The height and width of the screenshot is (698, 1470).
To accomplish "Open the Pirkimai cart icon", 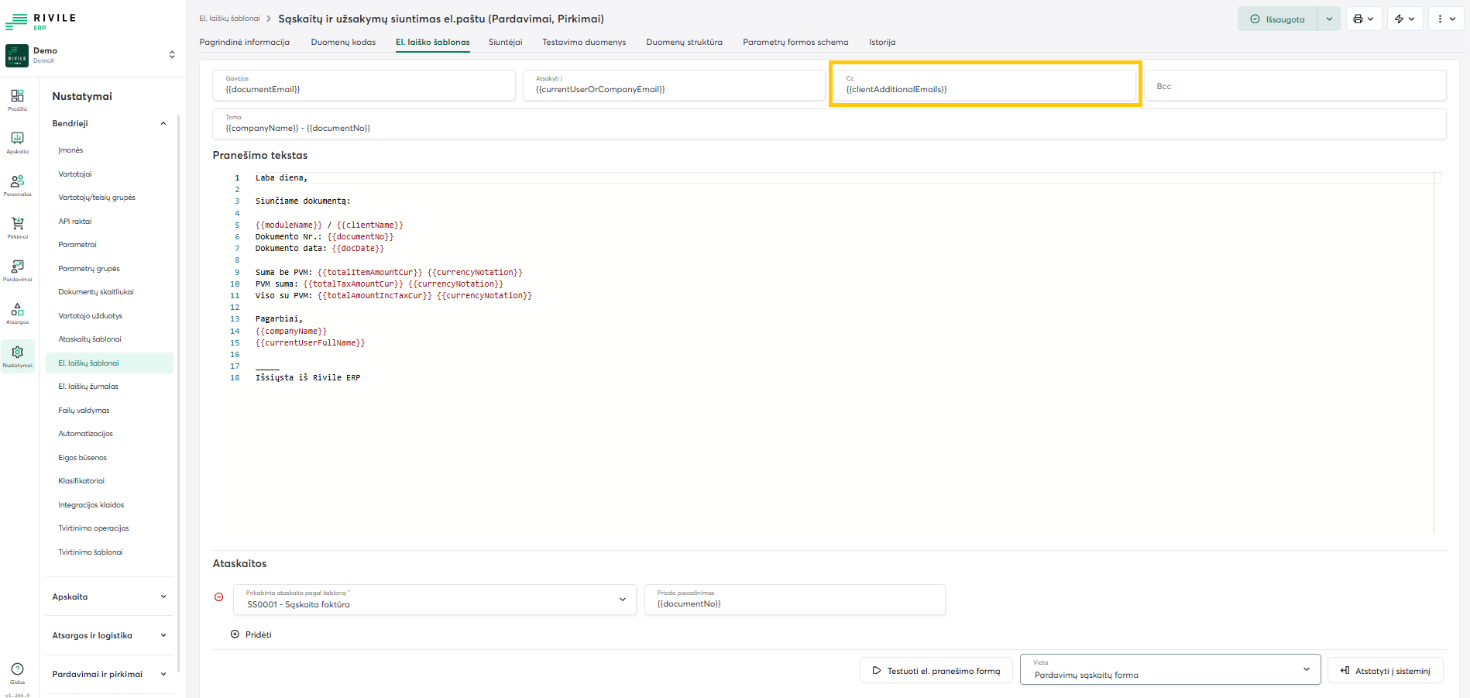I will [x=17, y=227].
